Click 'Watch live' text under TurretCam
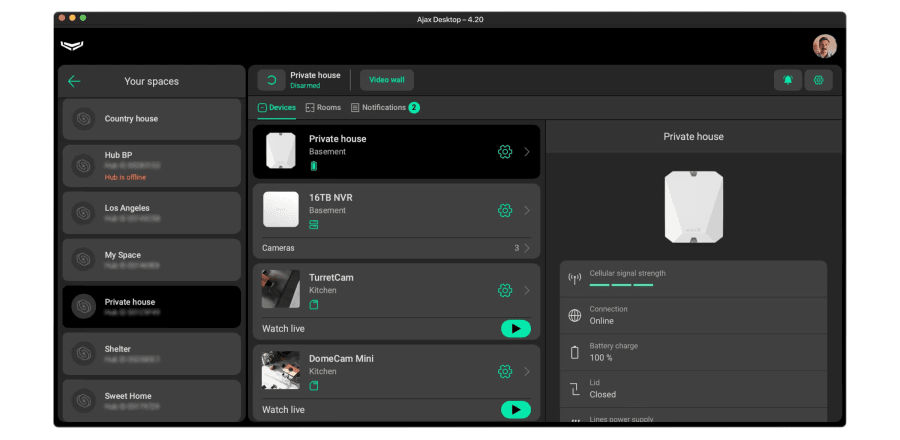900x440 pixels. [284, 329]
